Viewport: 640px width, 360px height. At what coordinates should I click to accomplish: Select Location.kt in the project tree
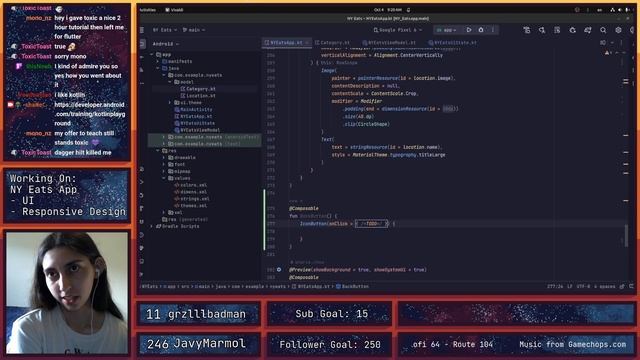pyautogui.click(x=198, y=96)
